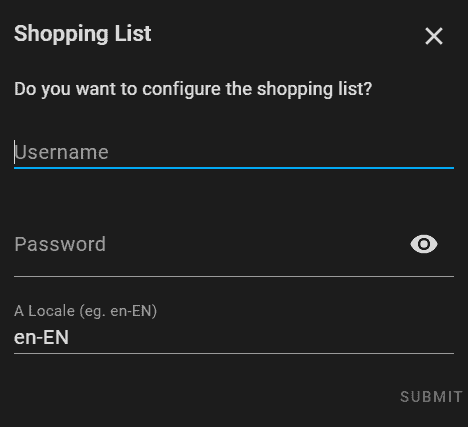Click the SUBMIT text button
The width and height of the screenshot is (468, 427).
click(431, 397)
